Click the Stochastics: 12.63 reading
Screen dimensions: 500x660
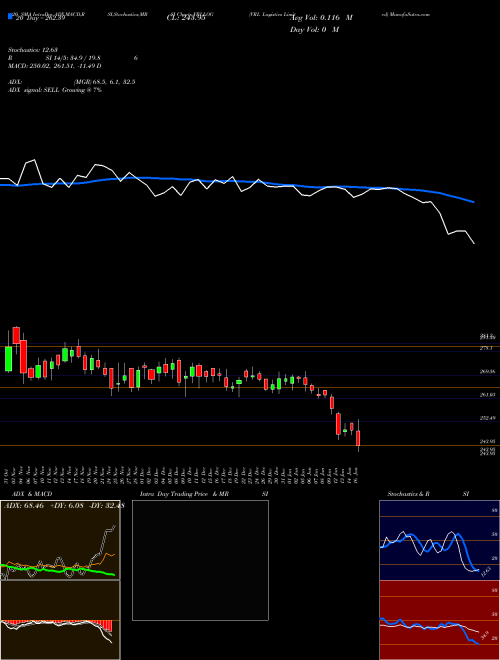point(32,50)
